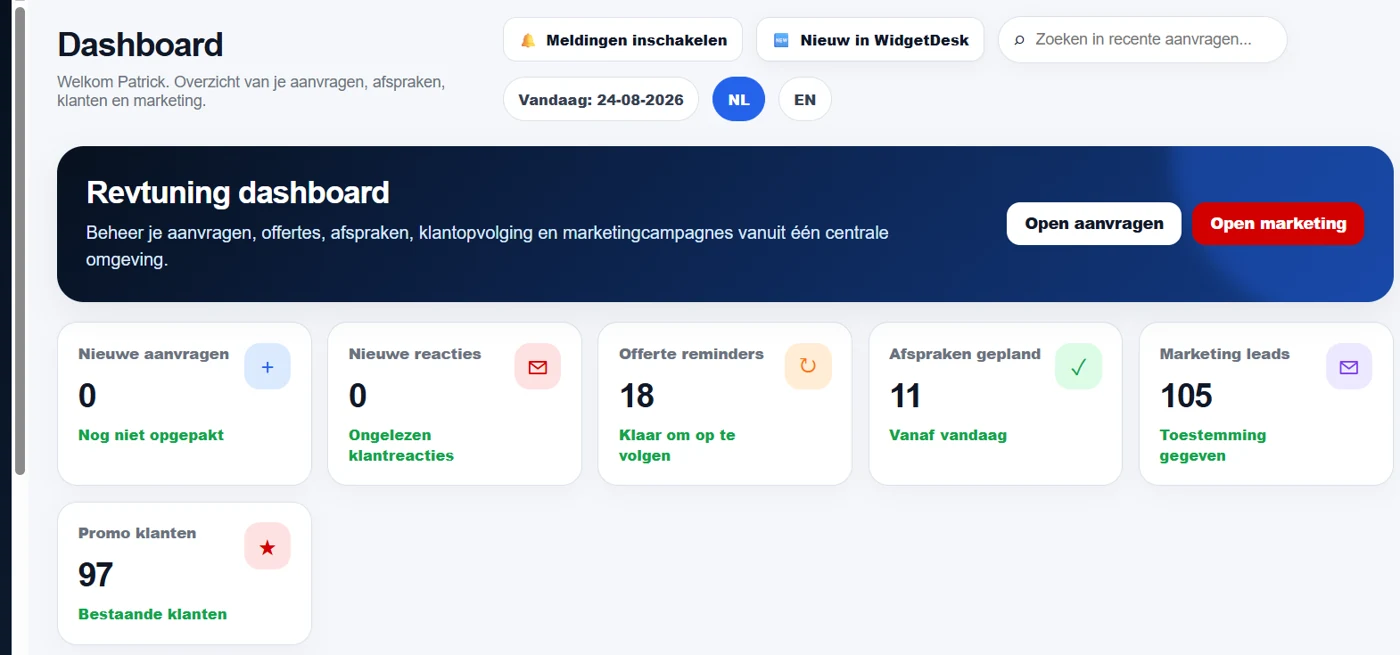Click the Promo klanten card title
This screenshot has height=655, width=1400.
[137, 533]
